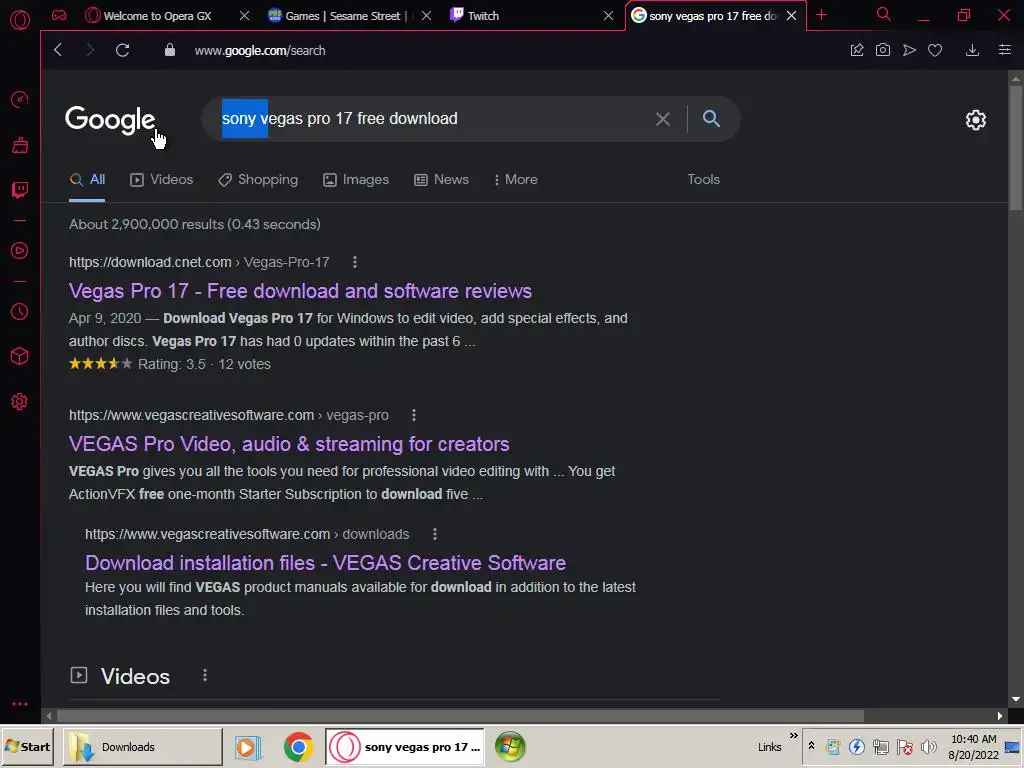Open sidebar Settings gear icon
Viewport: 1024px width, 768px height.
point(20,402)
